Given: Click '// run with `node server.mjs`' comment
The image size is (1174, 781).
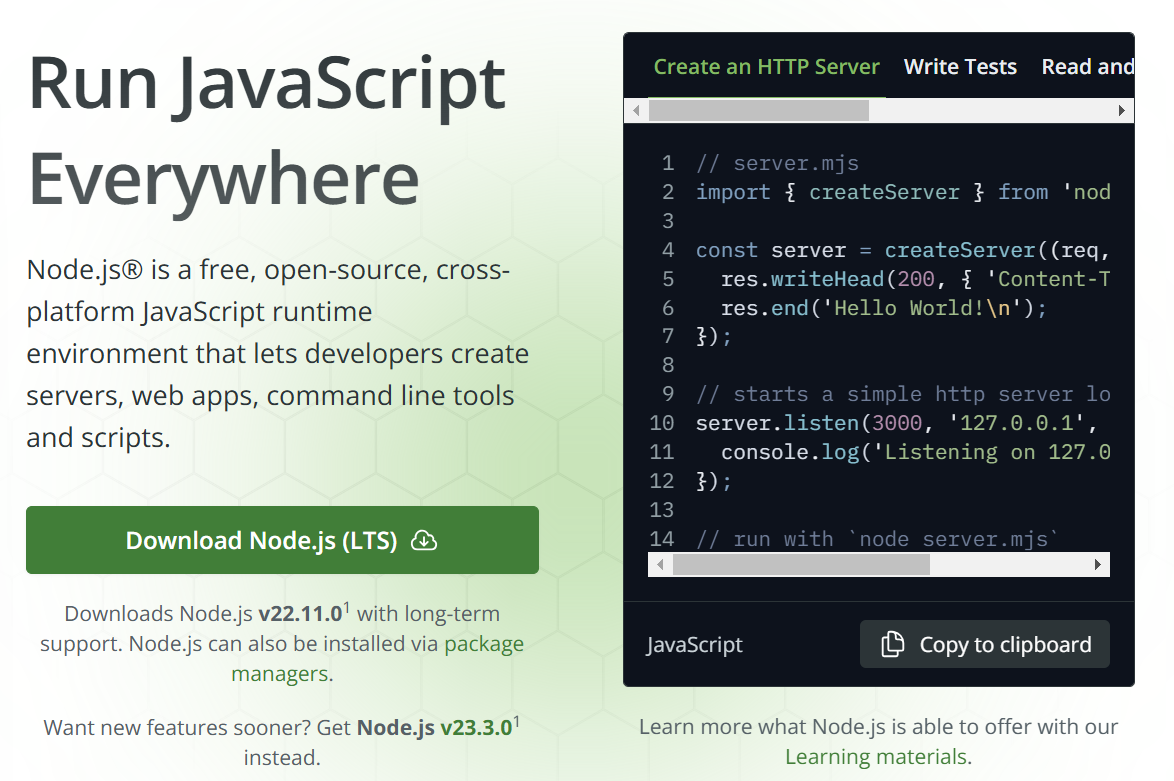Looking at the screenshot, I should [x=878, y=539].
